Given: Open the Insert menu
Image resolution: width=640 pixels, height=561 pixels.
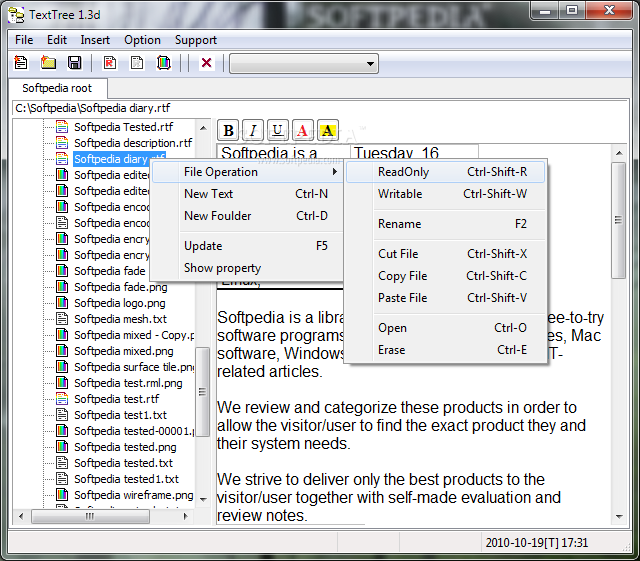Looking at the screenshot, I should tap(95, 40).
